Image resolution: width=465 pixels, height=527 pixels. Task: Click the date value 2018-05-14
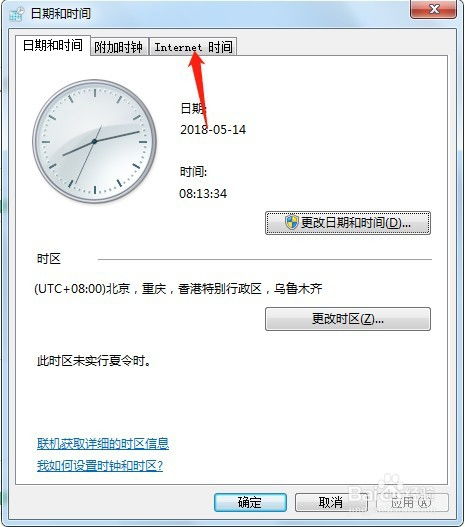[x=213, y=129]
